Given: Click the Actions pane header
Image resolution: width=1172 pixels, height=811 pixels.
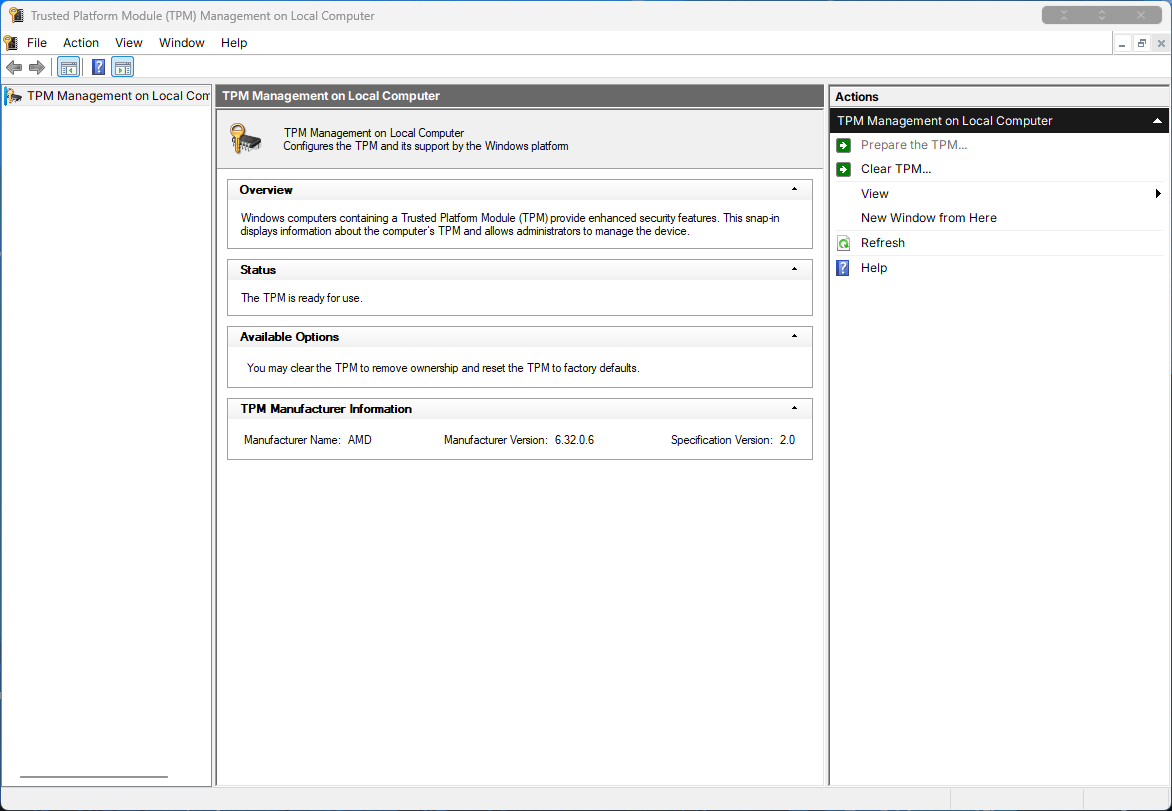Looking at the screenshot, I should pos(999,96).
